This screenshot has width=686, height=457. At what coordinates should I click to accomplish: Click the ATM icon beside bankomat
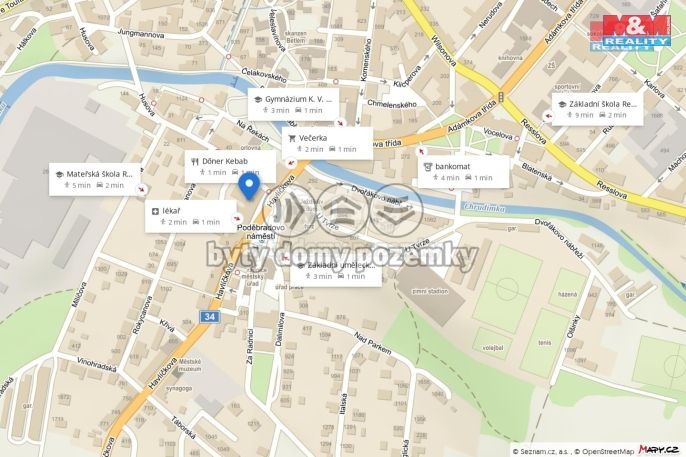(428, 167)
